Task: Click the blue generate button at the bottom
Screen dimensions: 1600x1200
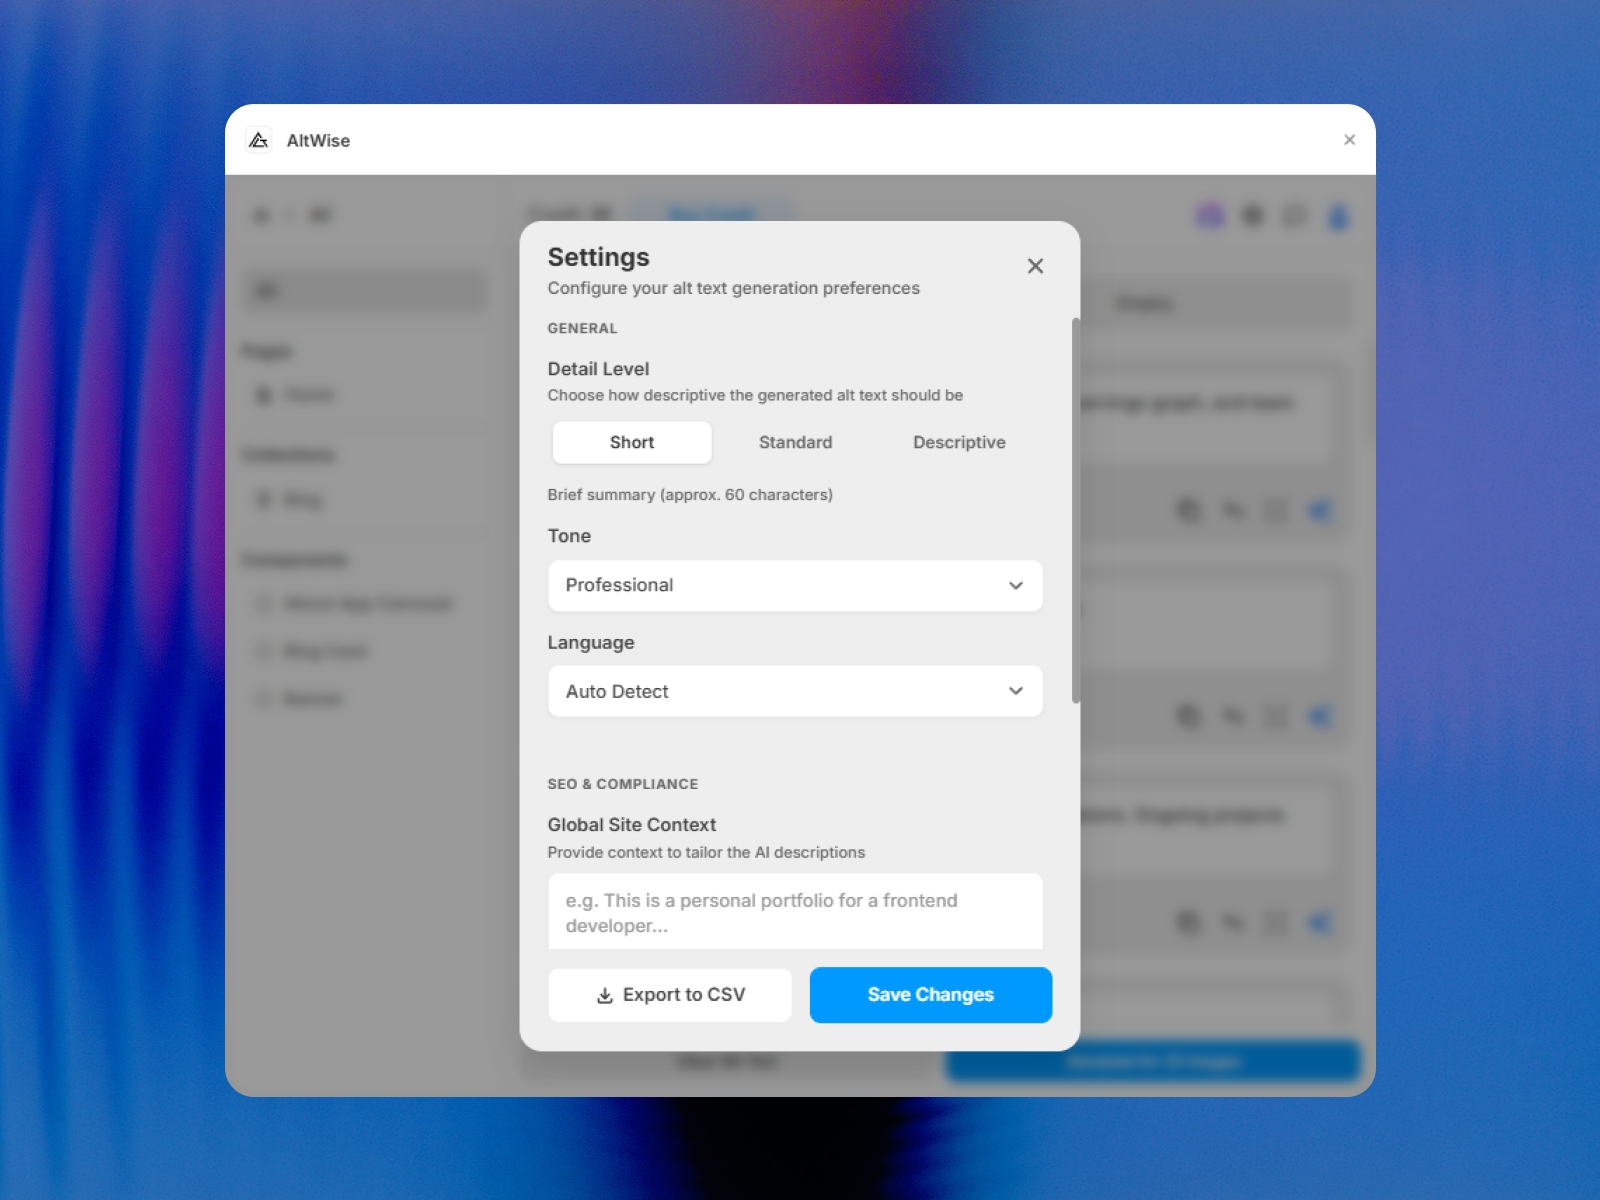Action: tap(1151, 1061)
